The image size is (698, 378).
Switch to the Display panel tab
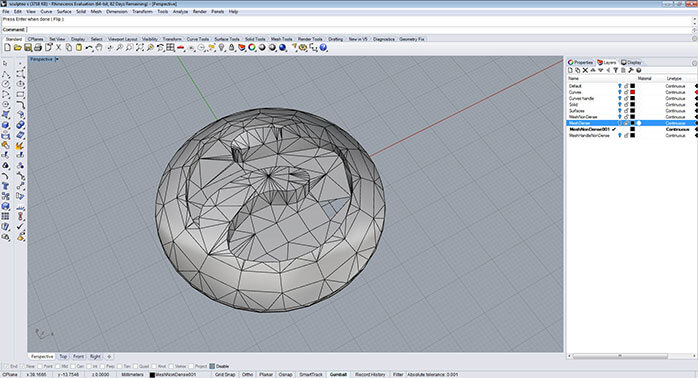632,62
